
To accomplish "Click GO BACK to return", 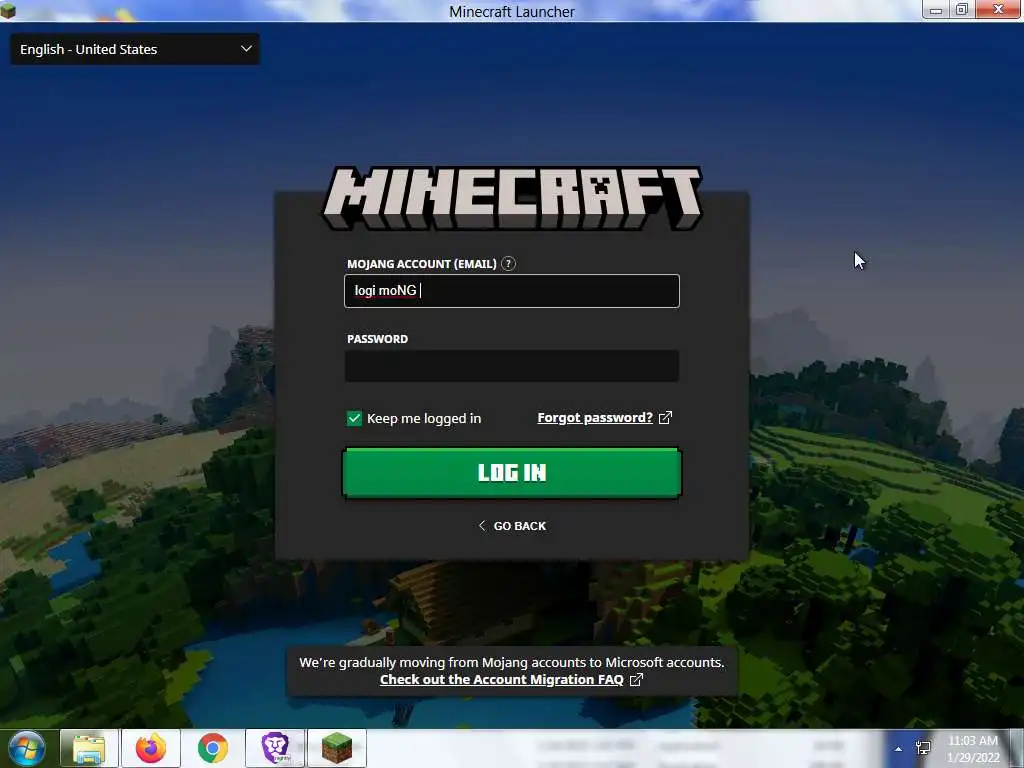I will click(512, 526).
